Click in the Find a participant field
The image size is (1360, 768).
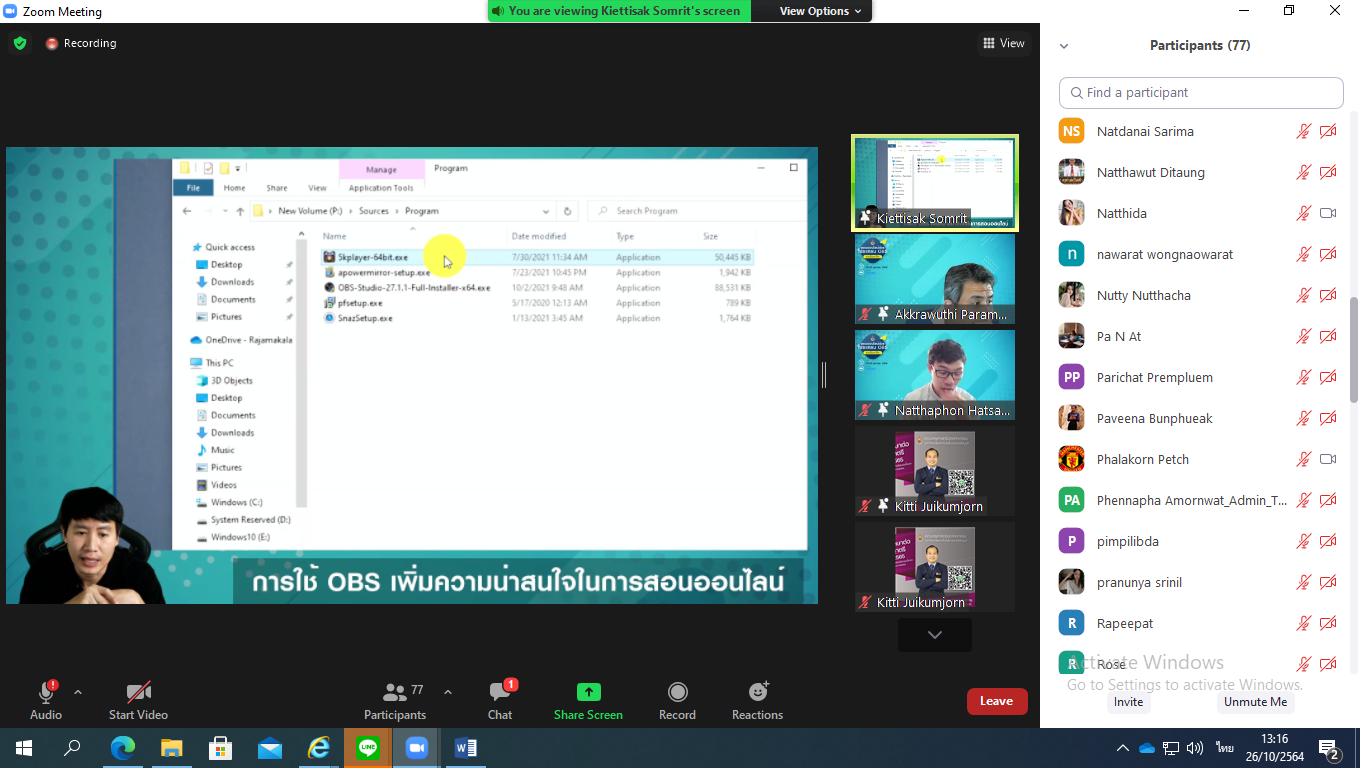(1201, 92)
